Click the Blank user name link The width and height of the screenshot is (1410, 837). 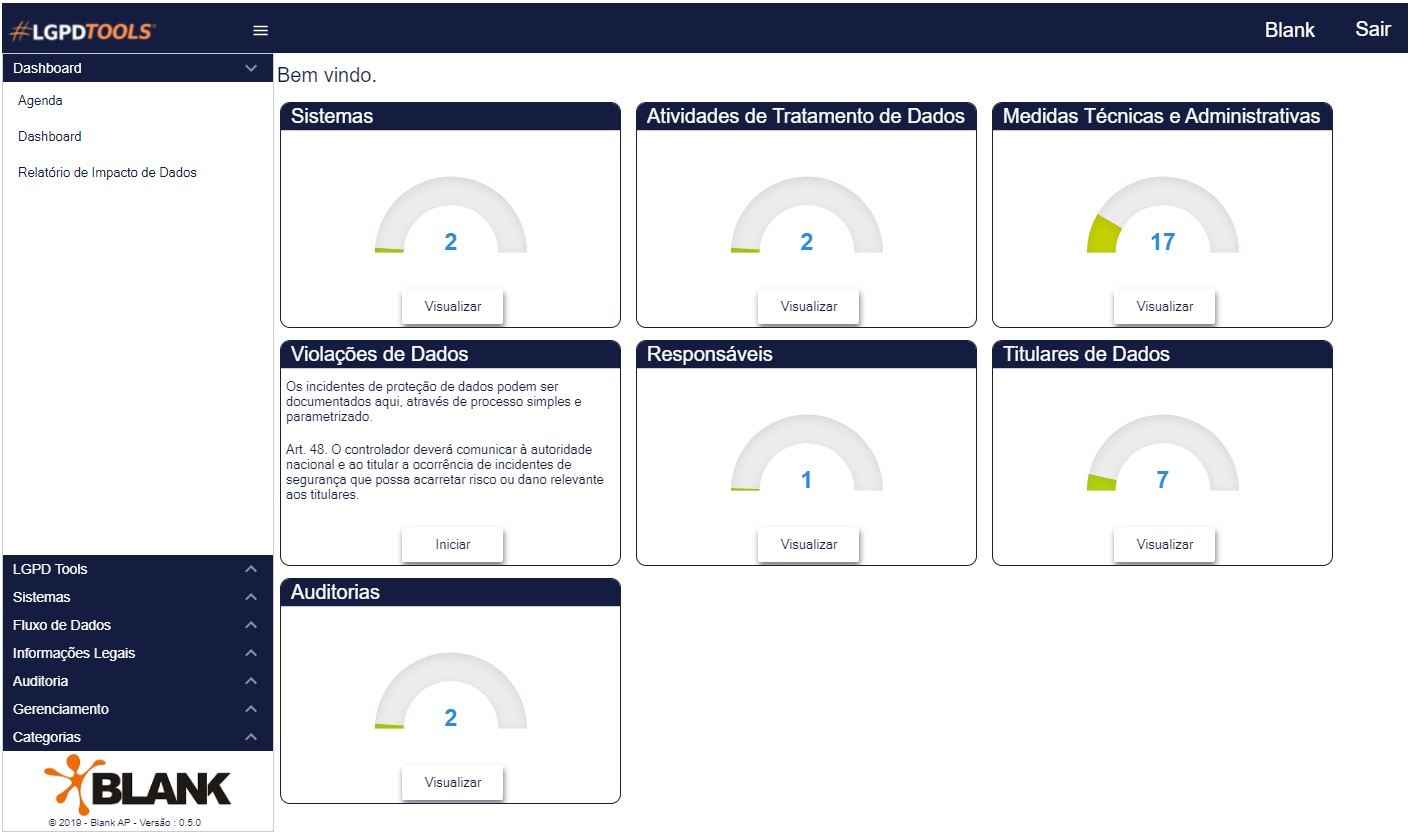1290,30
